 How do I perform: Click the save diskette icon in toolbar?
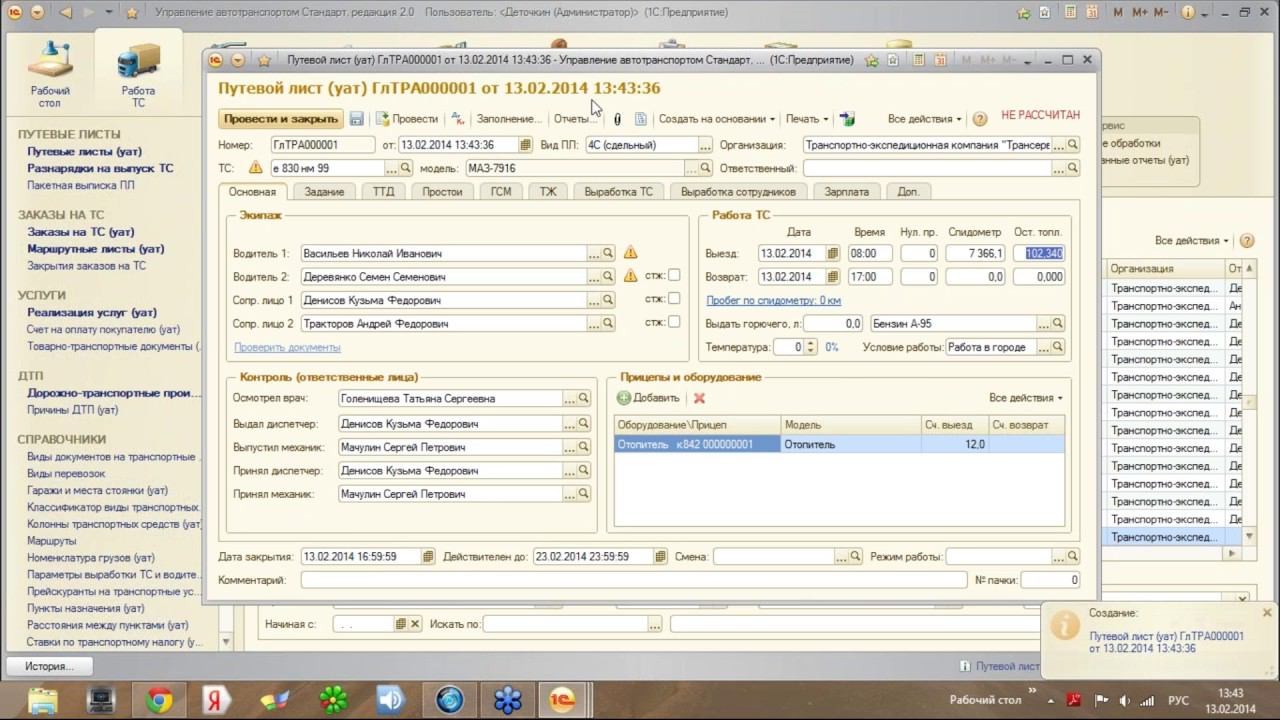356,119
